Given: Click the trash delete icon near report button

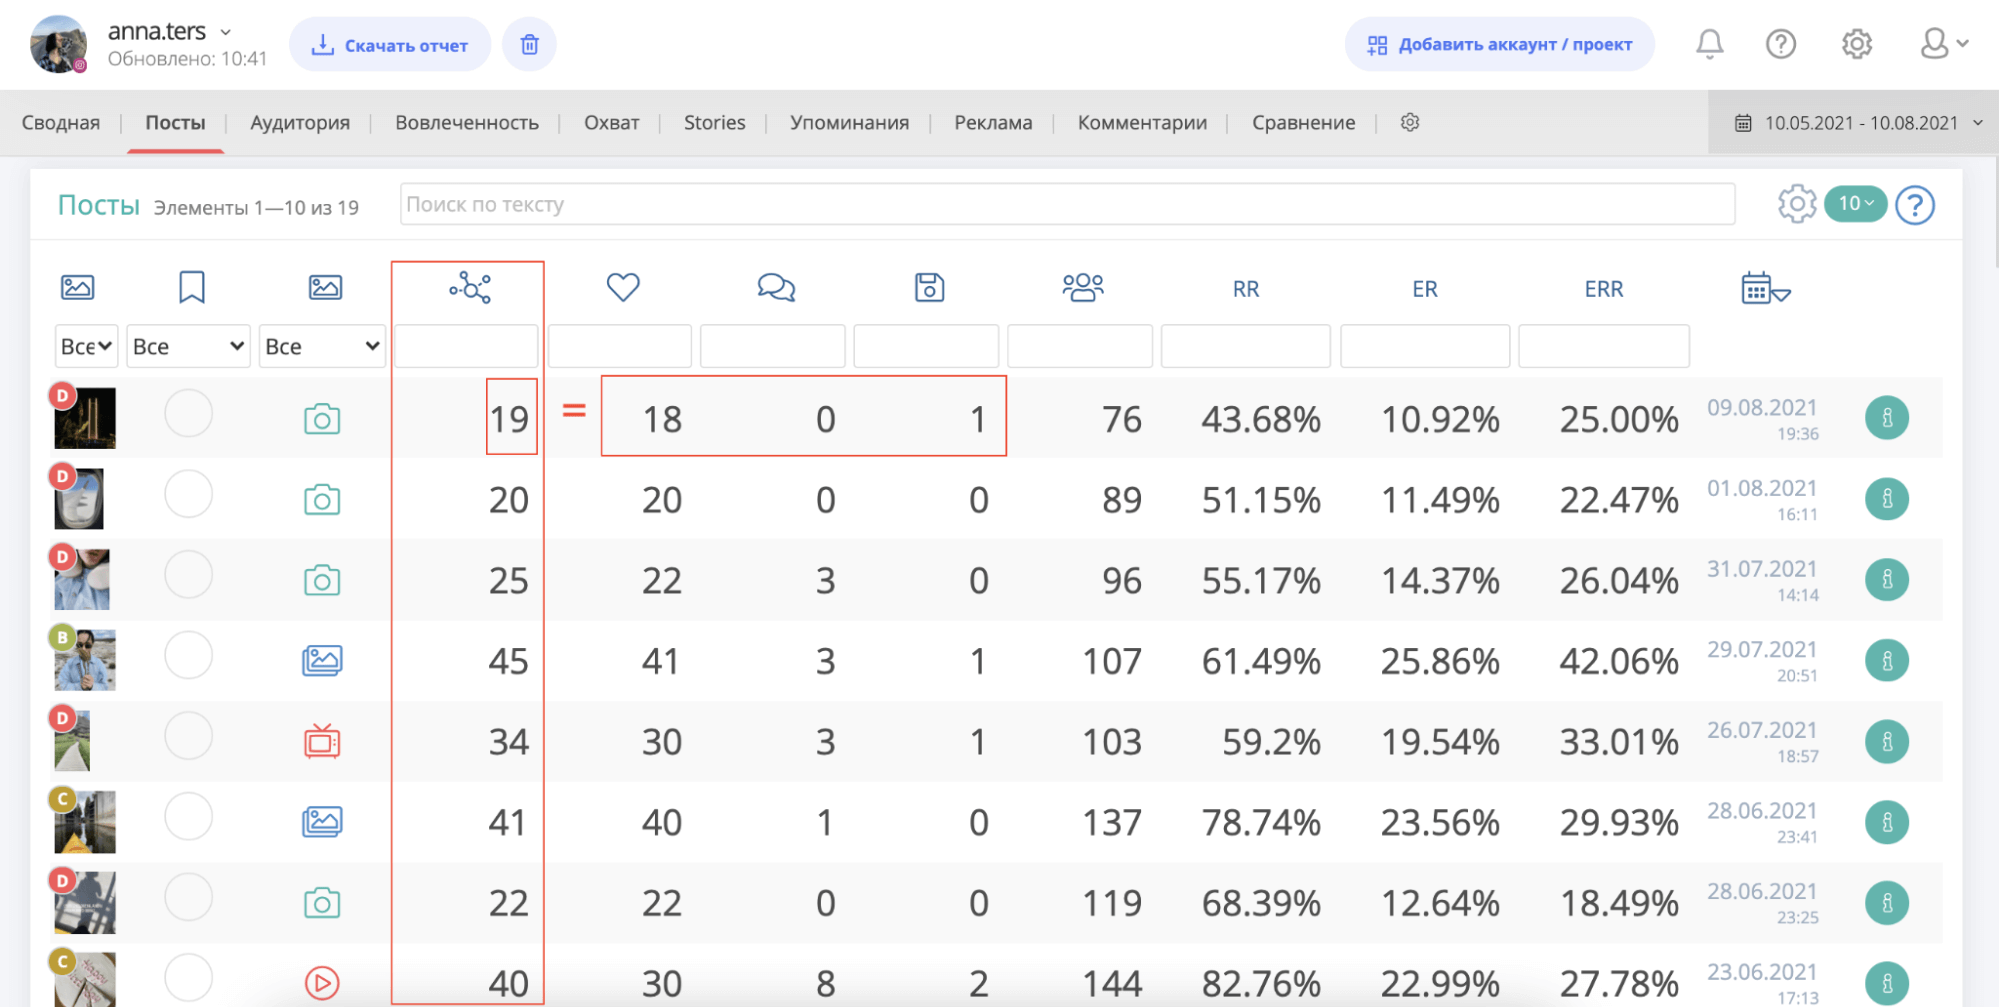Looking at the screenshot, I should tap(529, 45).
